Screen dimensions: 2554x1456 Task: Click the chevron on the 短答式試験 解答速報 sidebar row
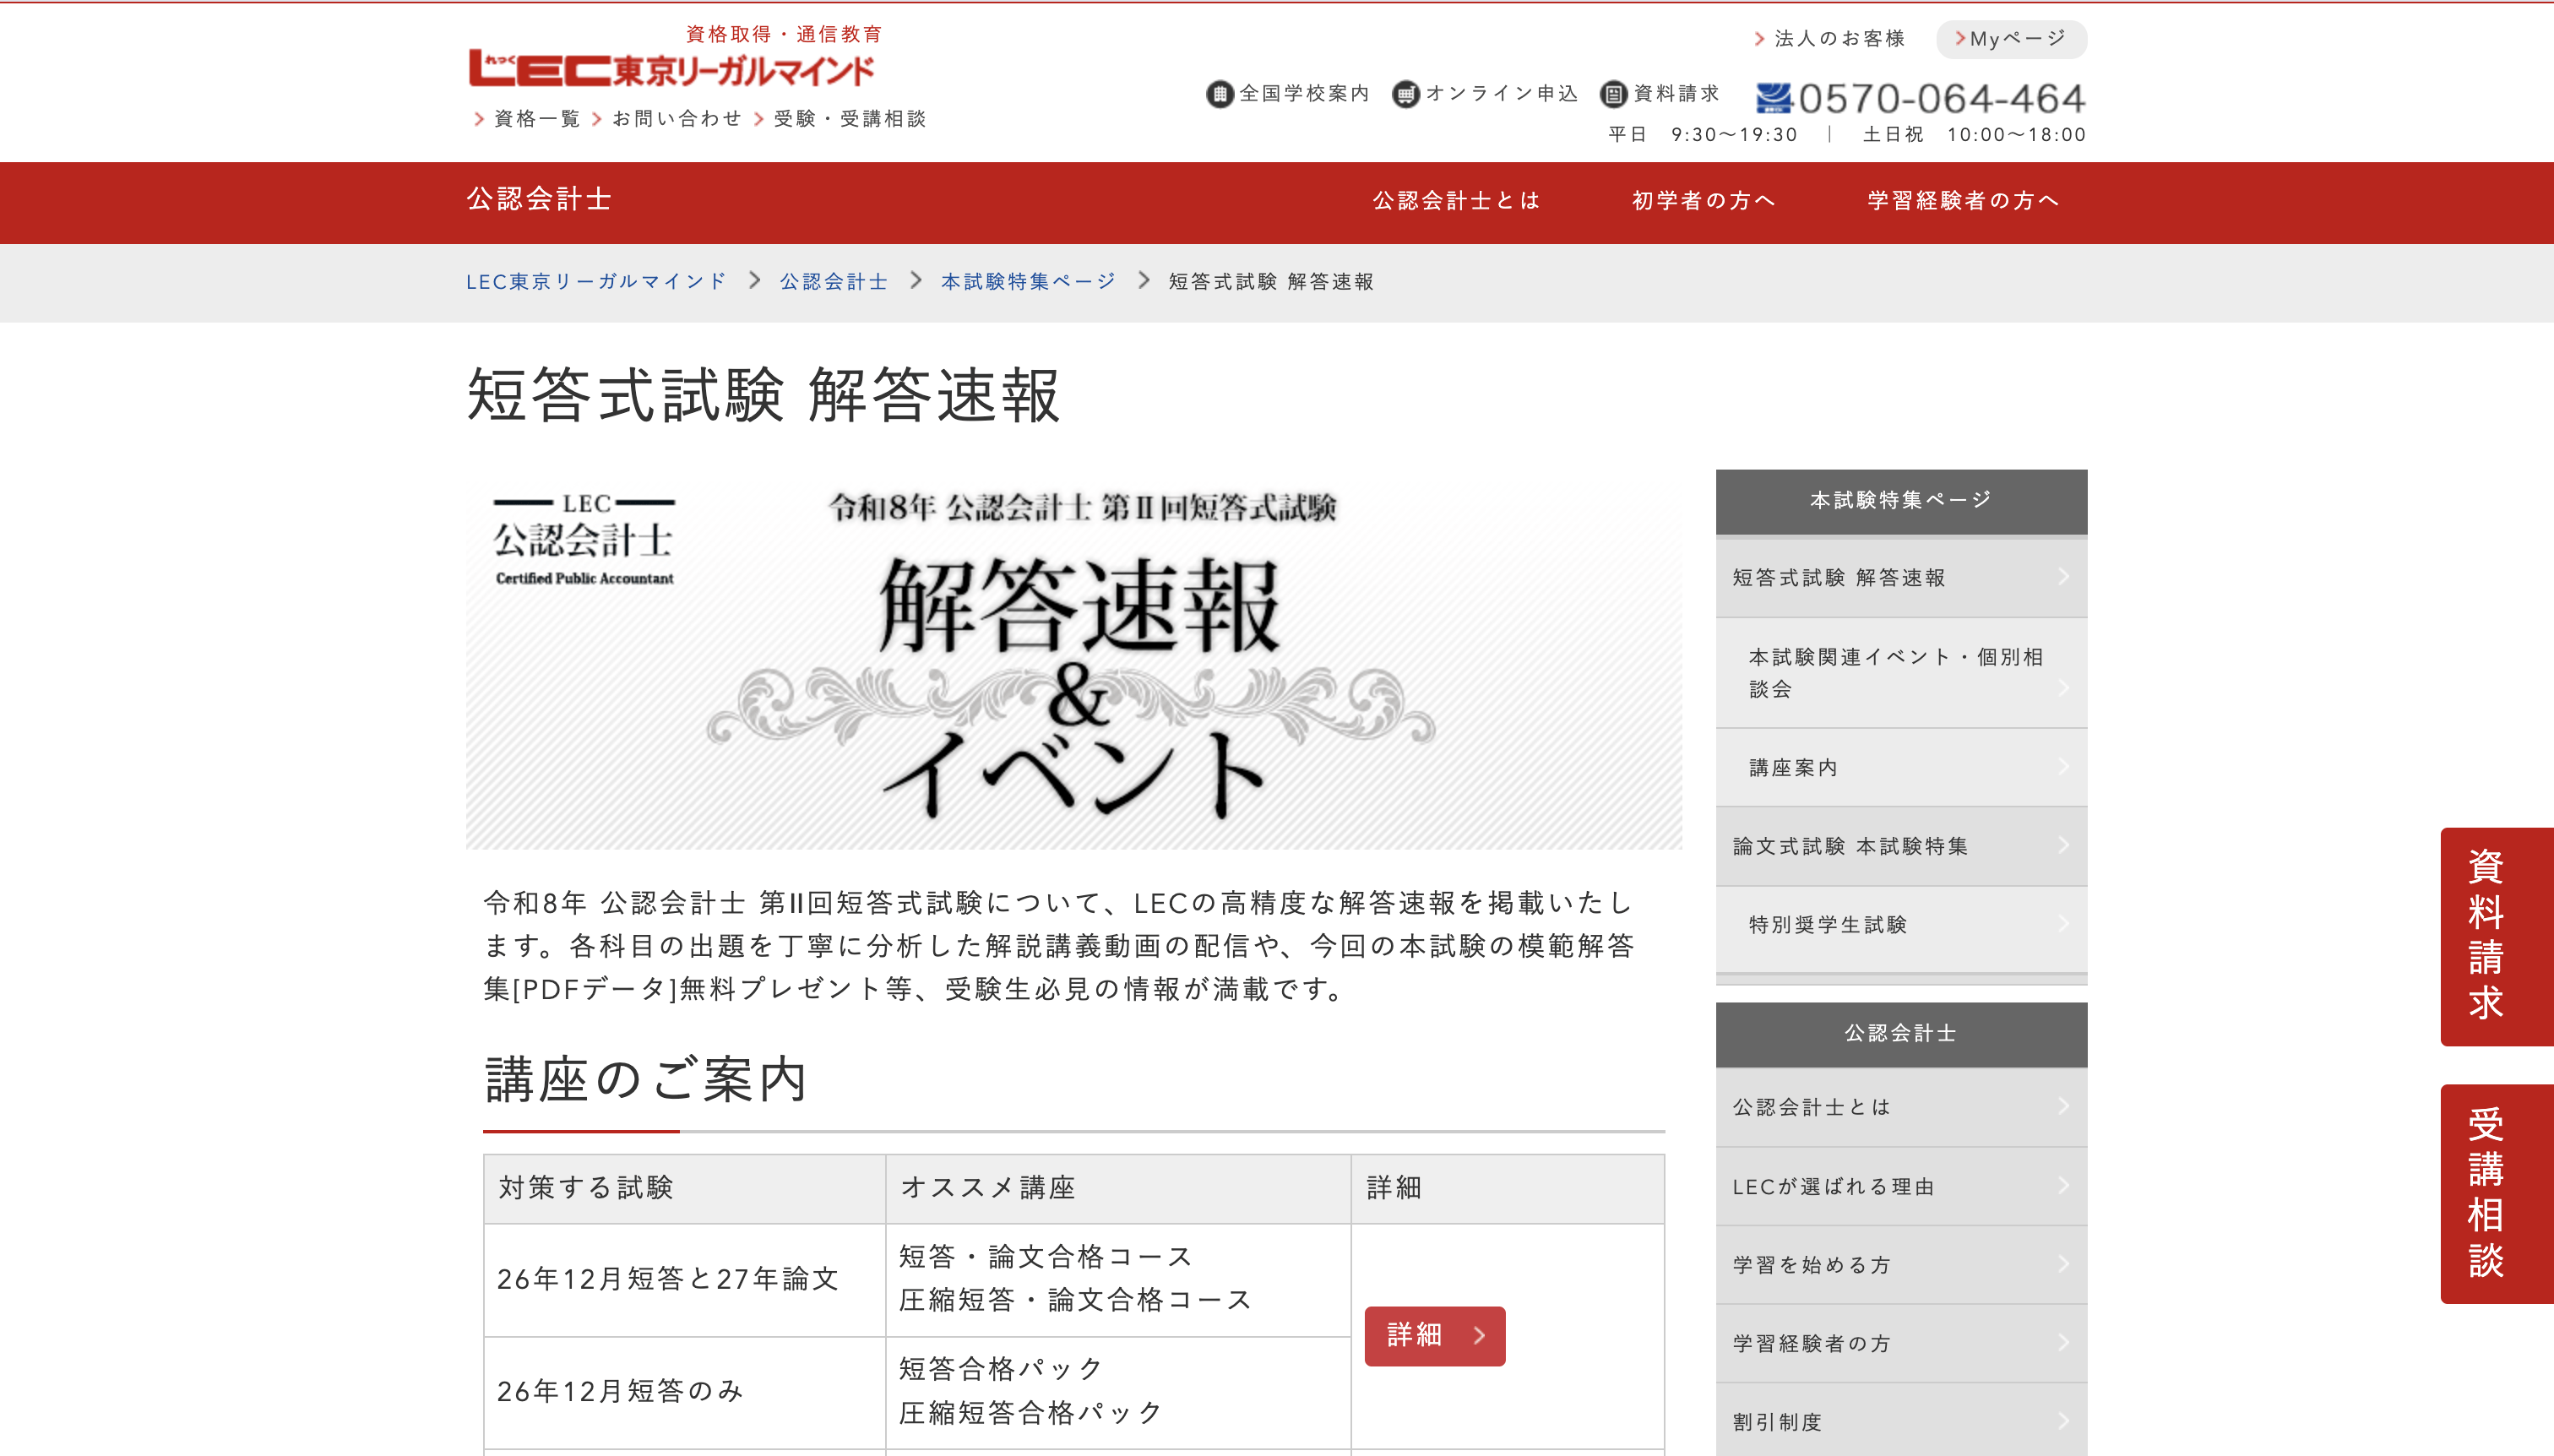[2063, 577]
